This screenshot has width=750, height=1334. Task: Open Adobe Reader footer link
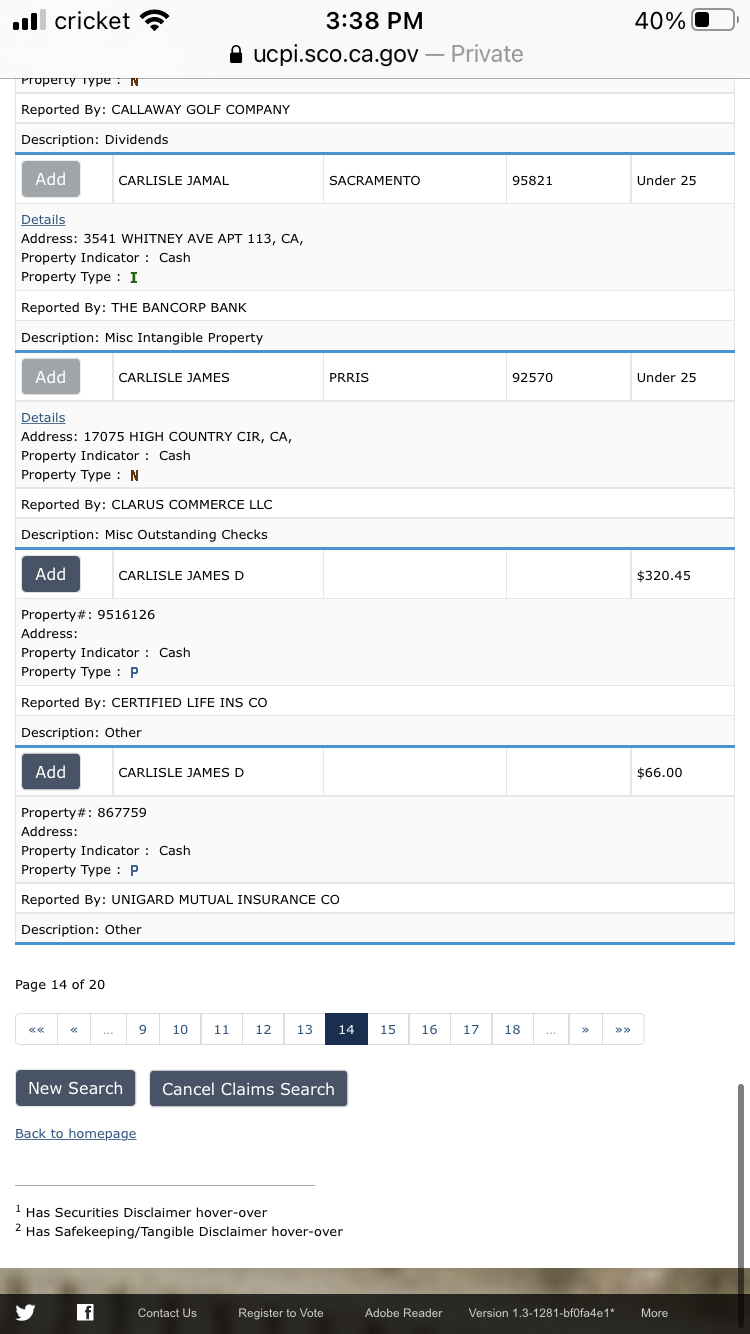[x=404, y=1313]
